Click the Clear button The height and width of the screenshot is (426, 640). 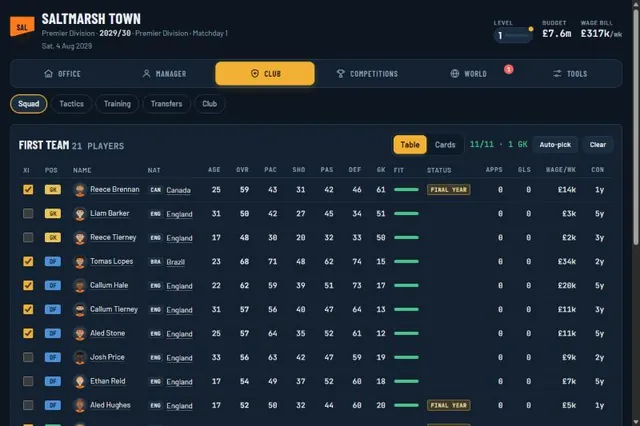tap(598, 145)
